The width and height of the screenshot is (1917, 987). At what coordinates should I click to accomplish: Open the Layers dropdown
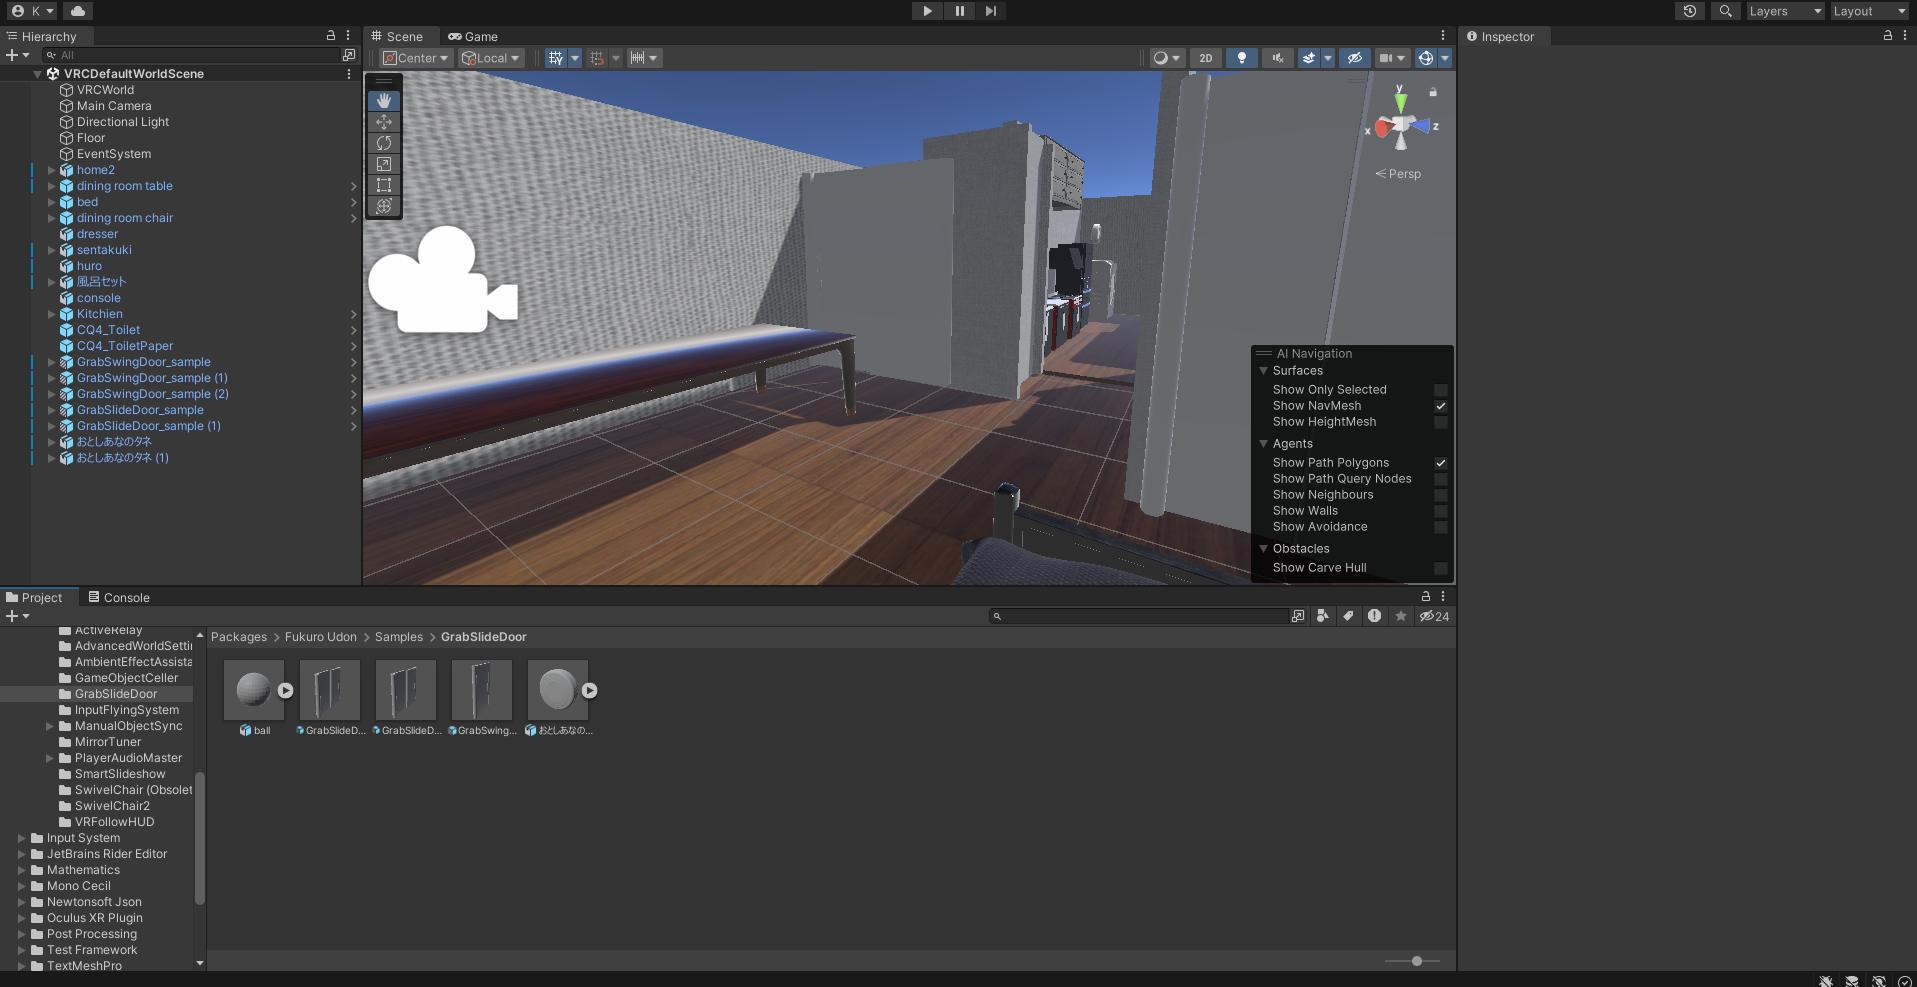(1785, 11)
